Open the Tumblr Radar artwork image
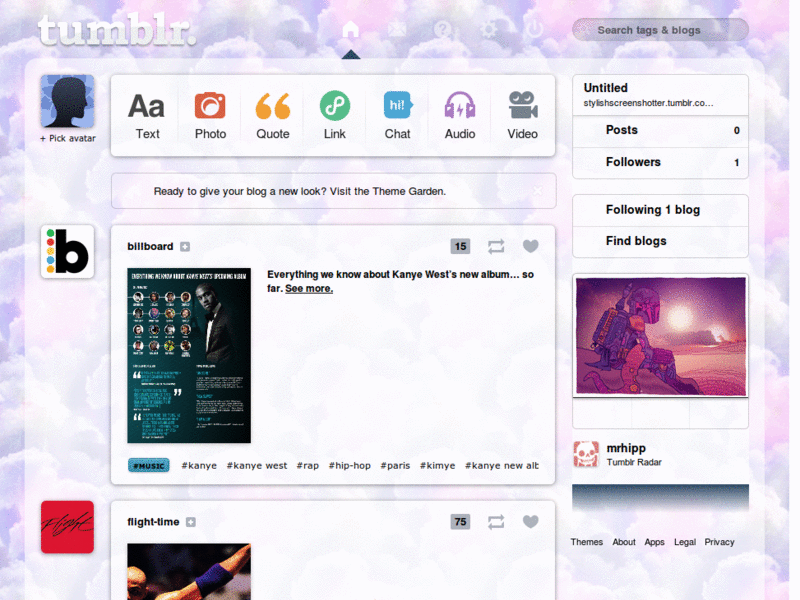800x600 pixels. (661, 336)
